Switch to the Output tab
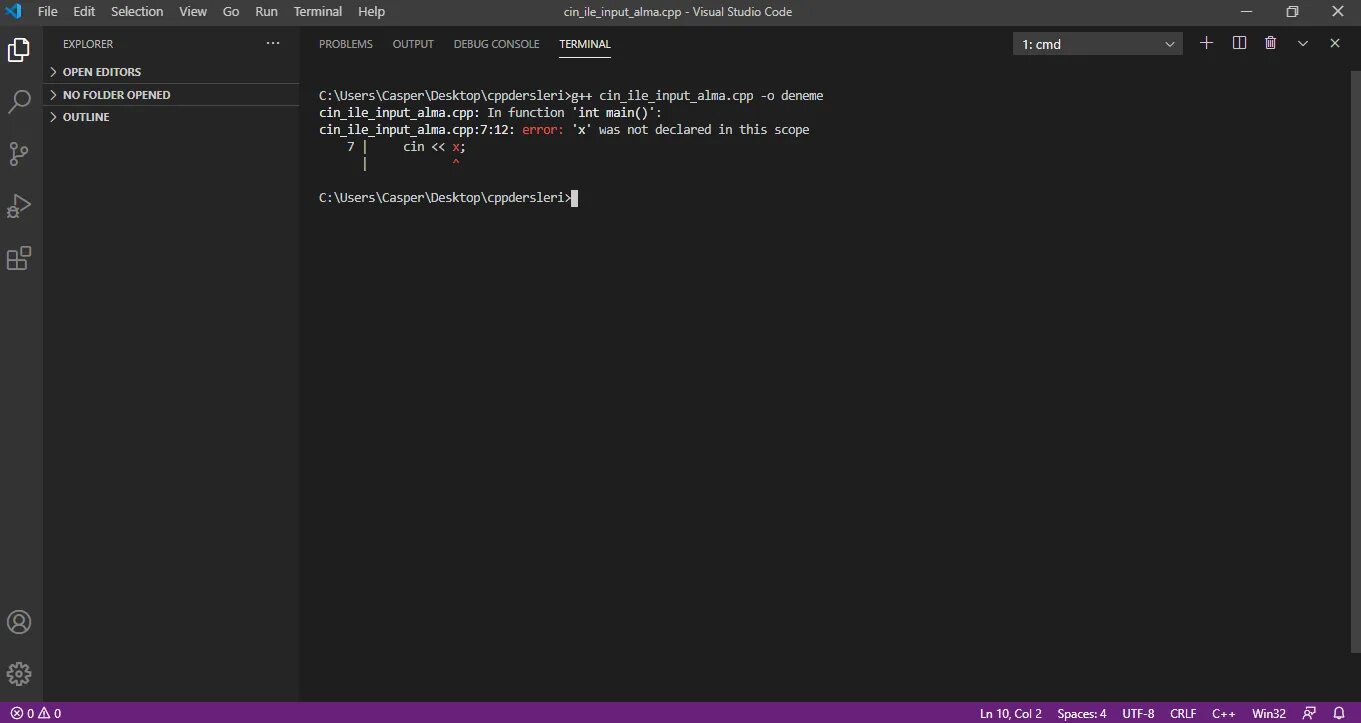 click(413, 44)
